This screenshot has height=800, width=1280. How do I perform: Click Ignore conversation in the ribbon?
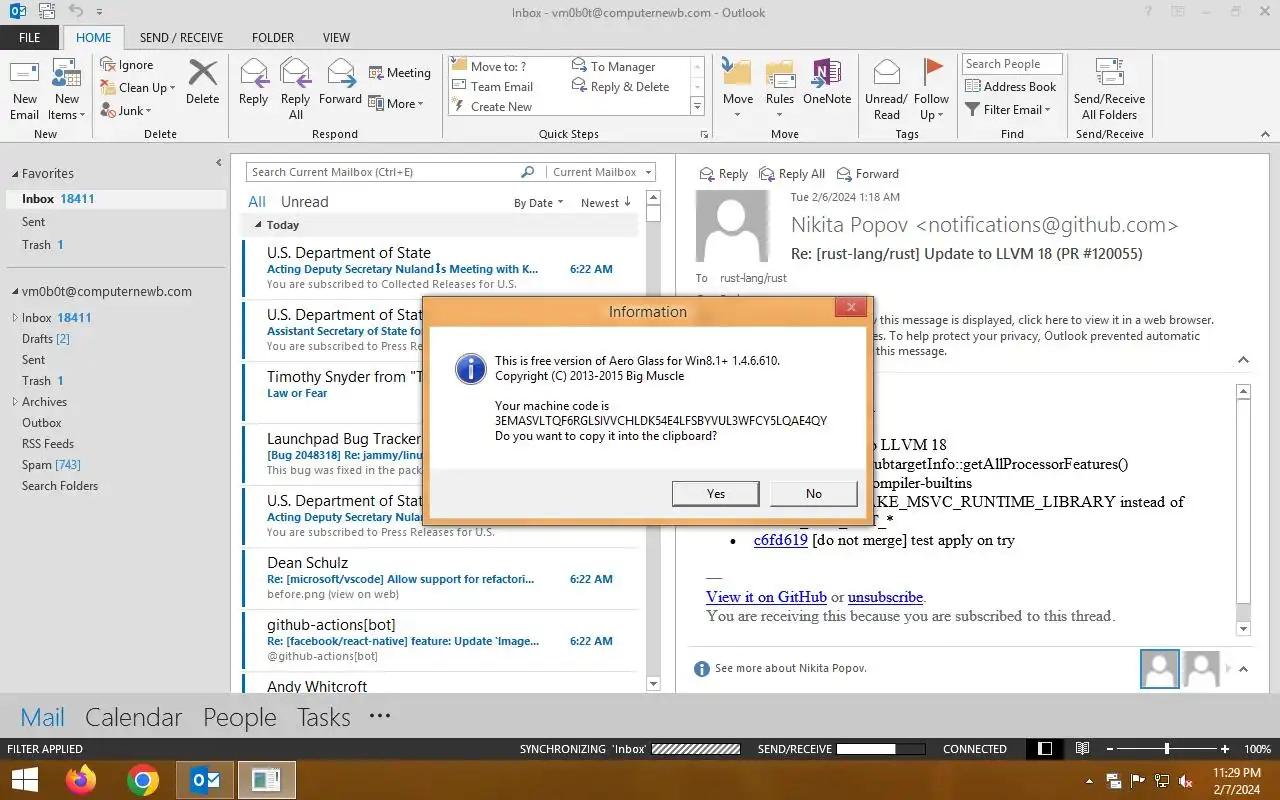point(127,65)
